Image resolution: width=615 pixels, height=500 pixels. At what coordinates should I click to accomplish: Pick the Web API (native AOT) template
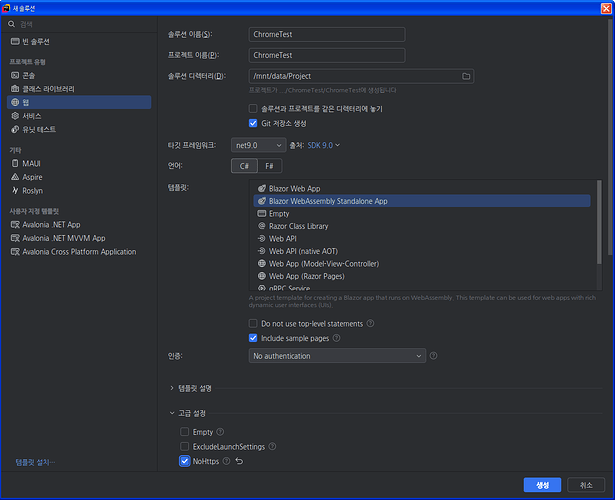click(422, 251)
